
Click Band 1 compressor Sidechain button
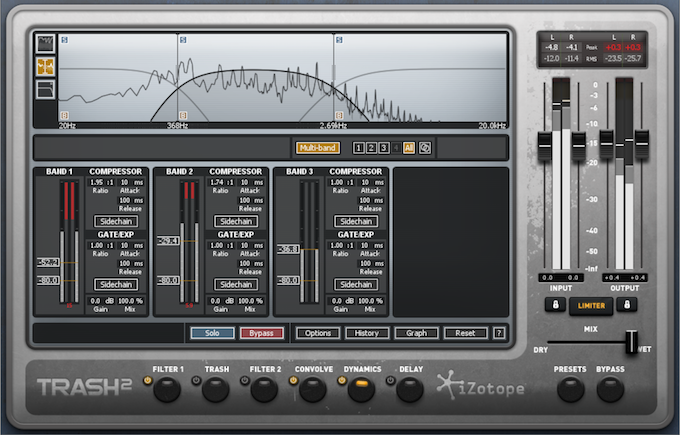tap(116, 221)
